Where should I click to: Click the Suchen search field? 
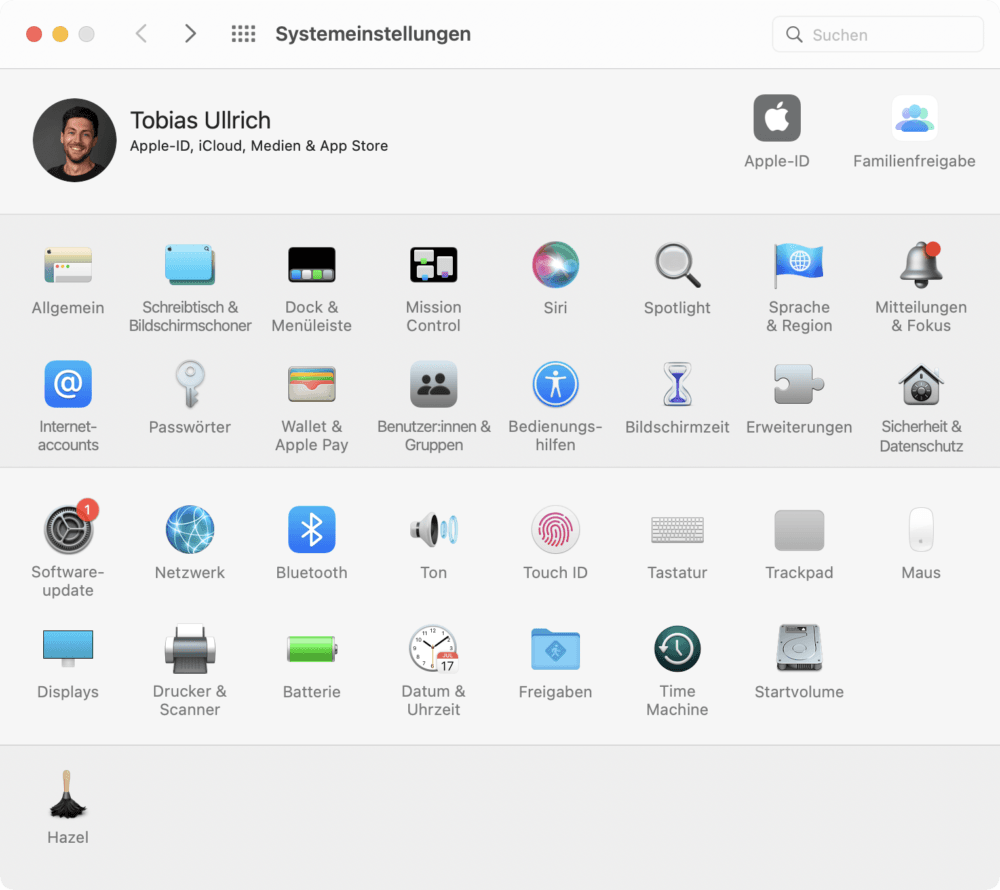coord(878,34)
